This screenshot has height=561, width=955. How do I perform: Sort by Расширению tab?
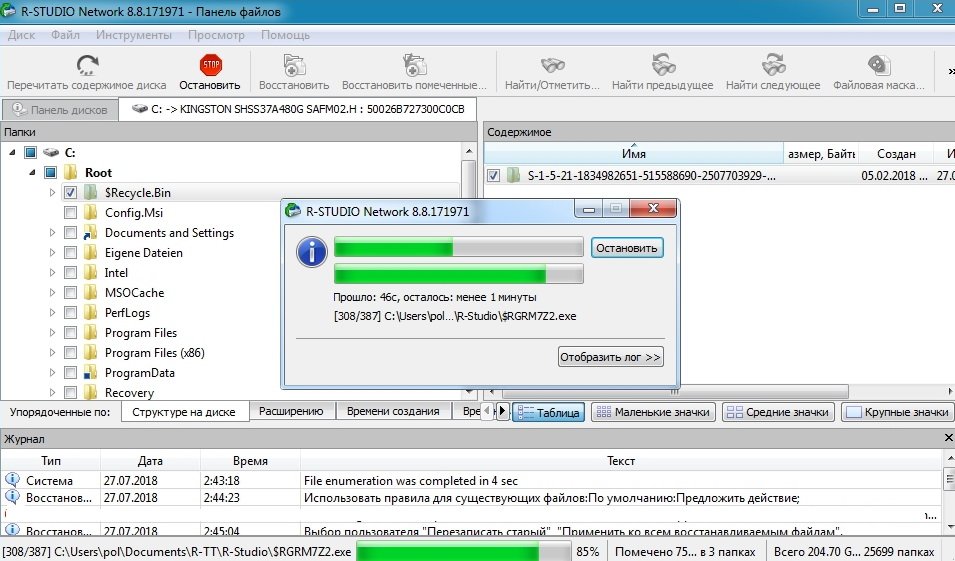coord(291,411)
